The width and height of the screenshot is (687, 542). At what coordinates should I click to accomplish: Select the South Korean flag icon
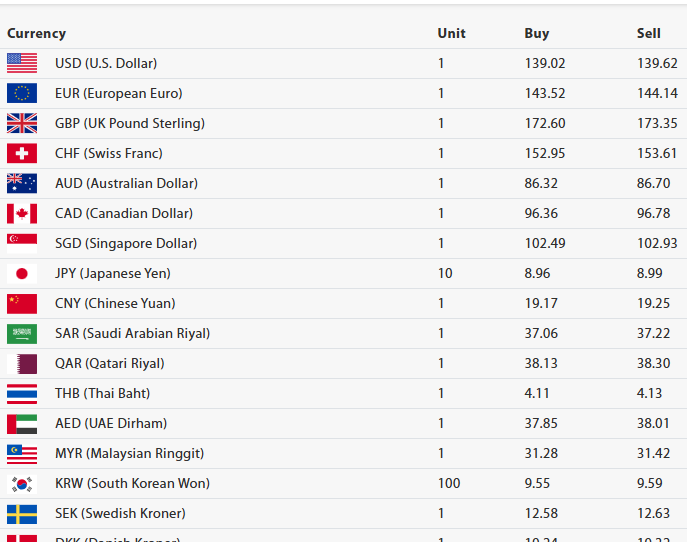22,483
